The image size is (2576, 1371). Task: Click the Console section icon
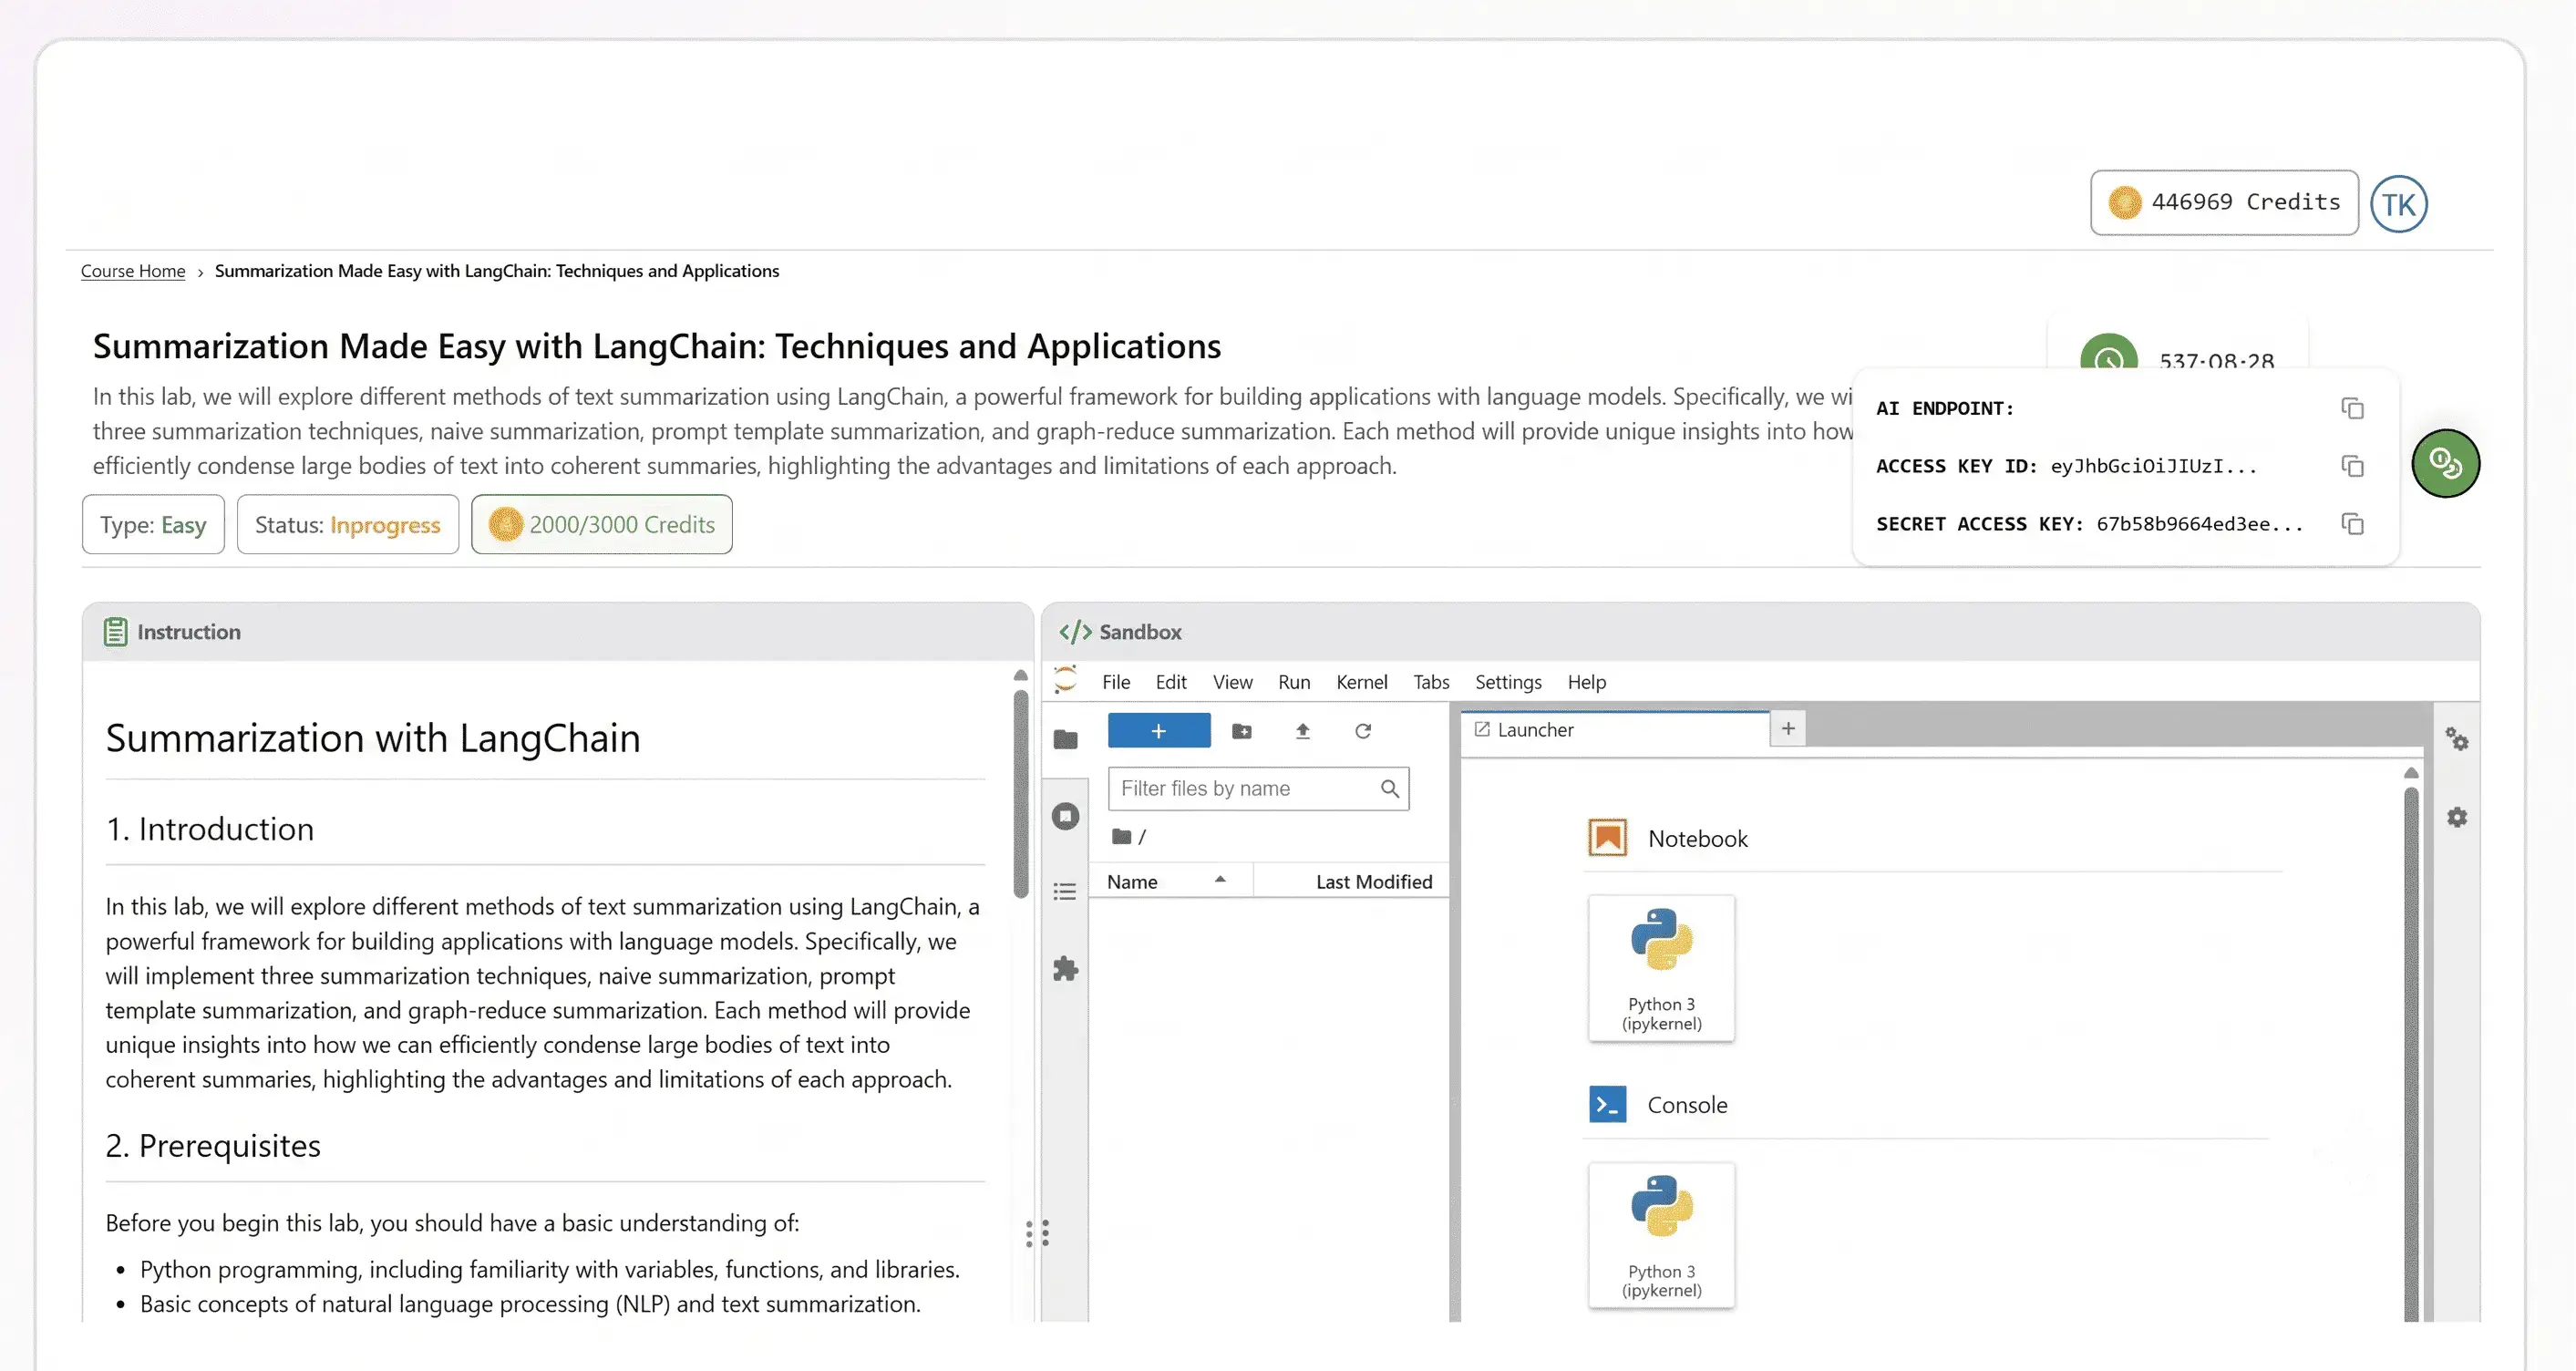pos(1607,1104)
